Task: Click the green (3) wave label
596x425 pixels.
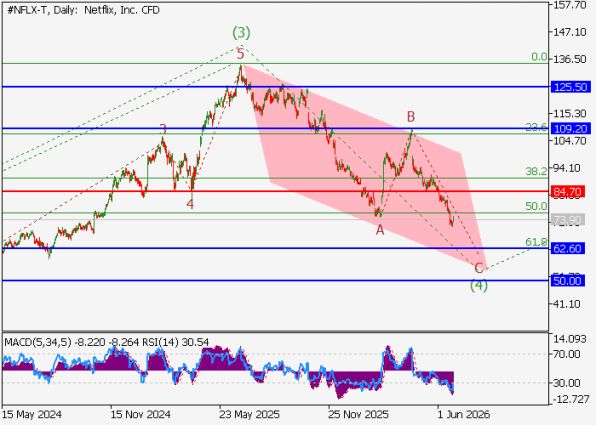Action: point(241,33)
